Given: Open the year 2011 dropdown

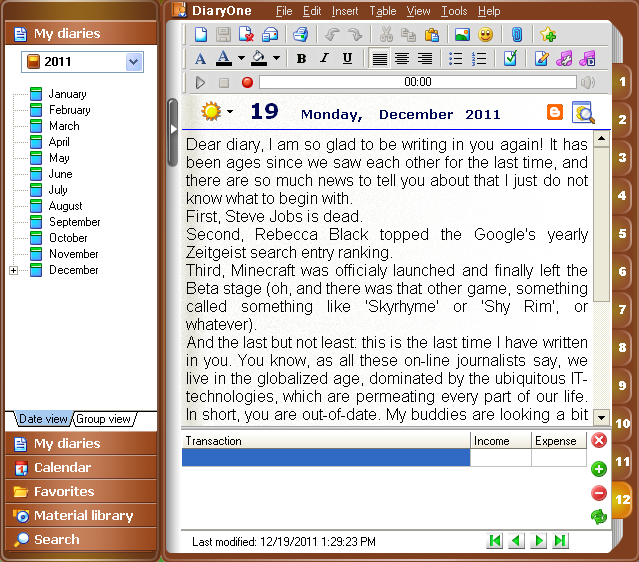Looking at the screenshot, I should (134, 62).
